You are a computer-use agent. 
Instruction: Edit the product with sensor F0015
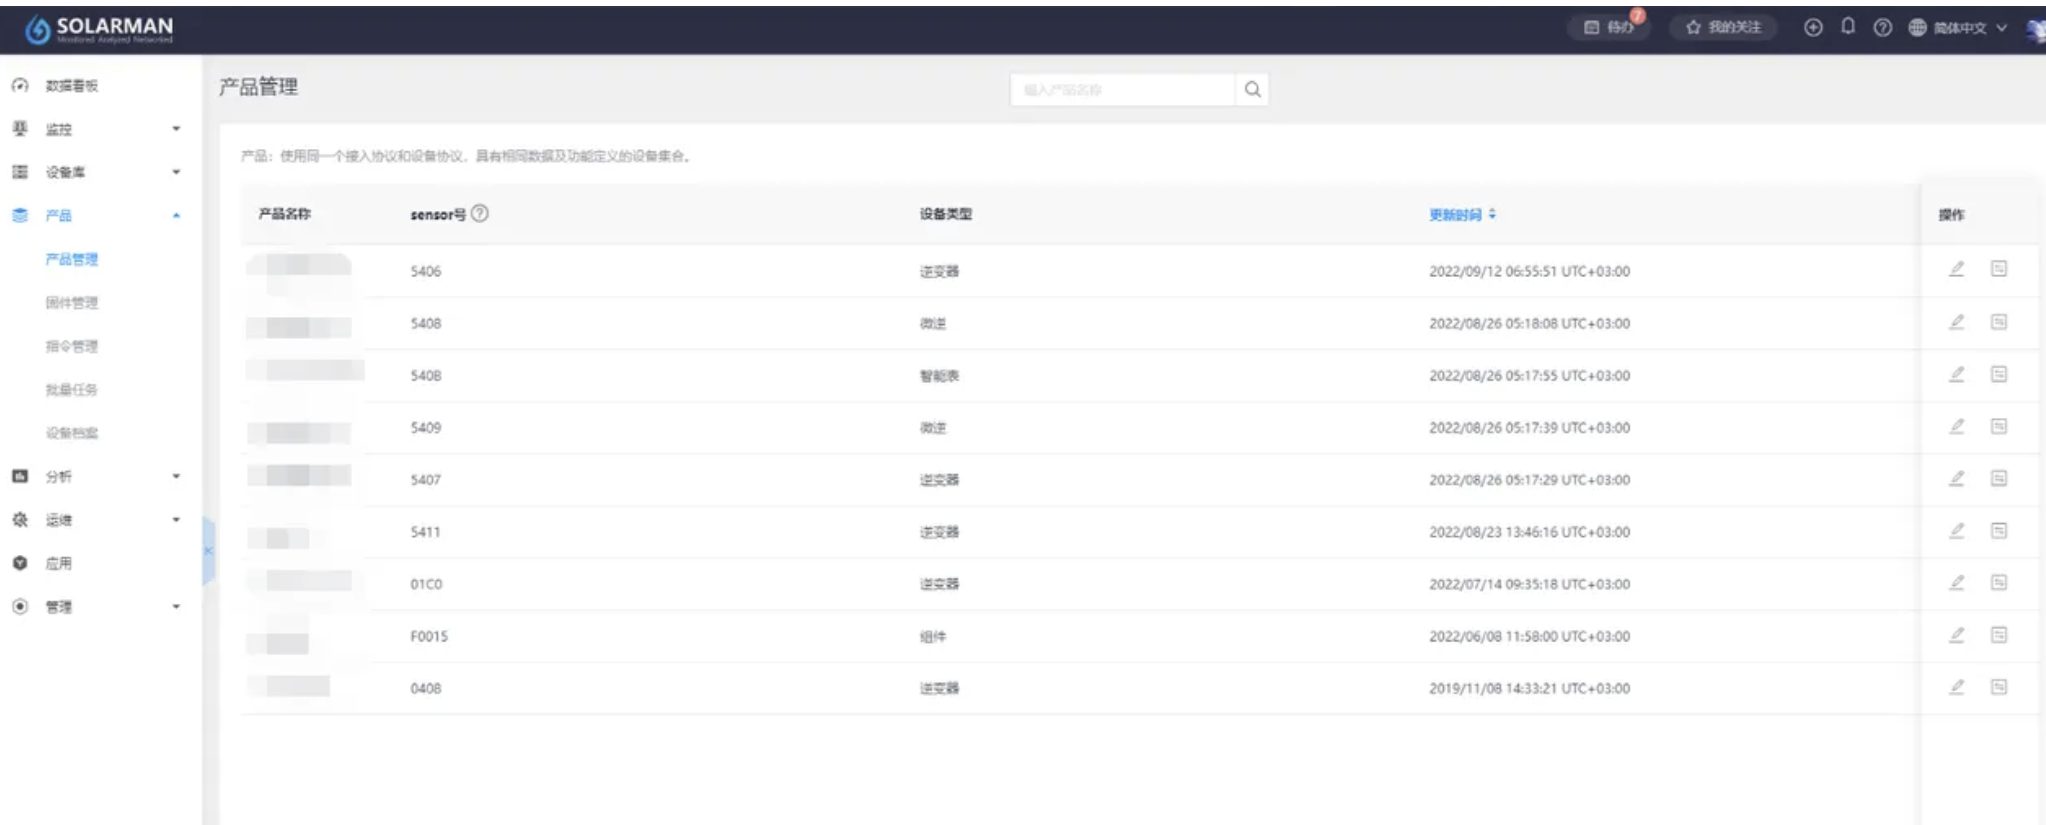(1957, 635)
